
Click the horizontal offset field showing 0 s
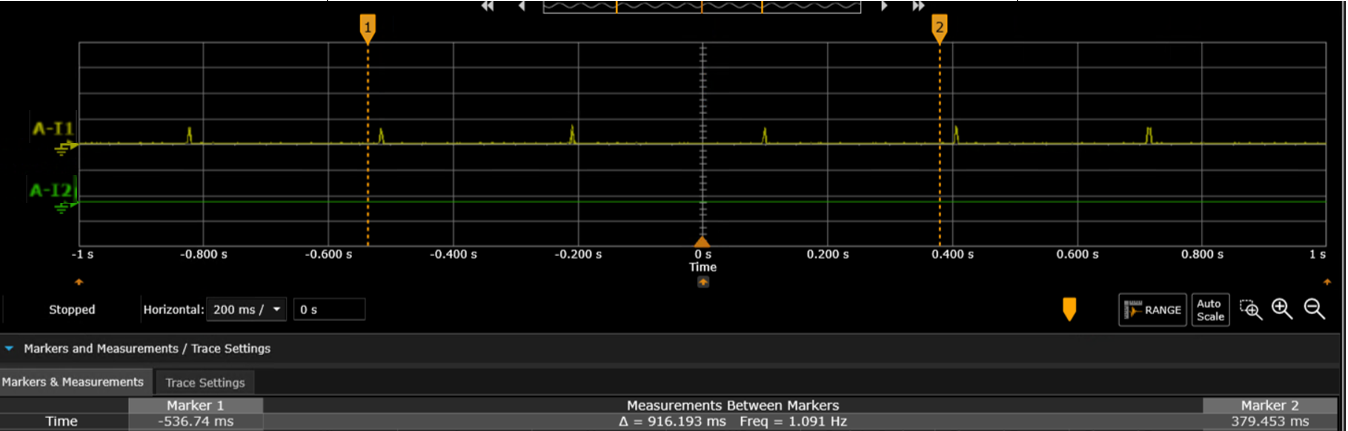coord(329,310)
